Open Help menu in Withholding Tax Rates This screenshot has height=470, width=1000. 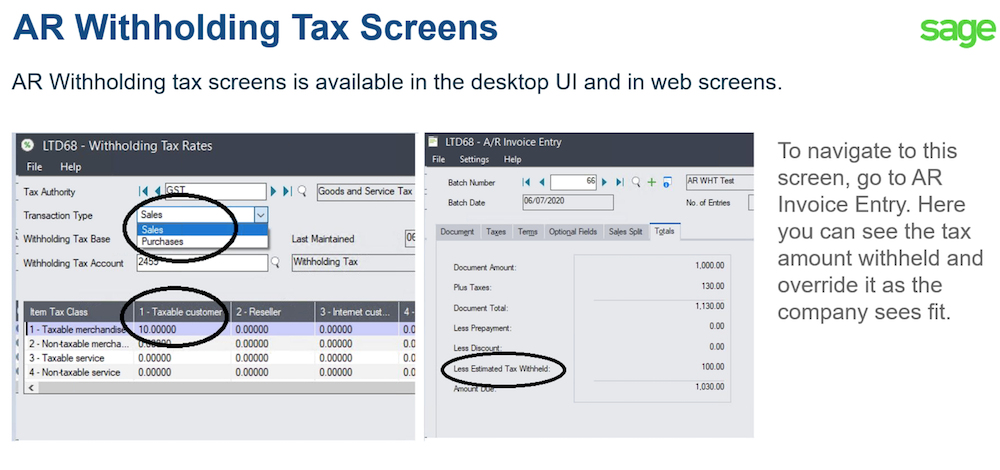point(71,167)
